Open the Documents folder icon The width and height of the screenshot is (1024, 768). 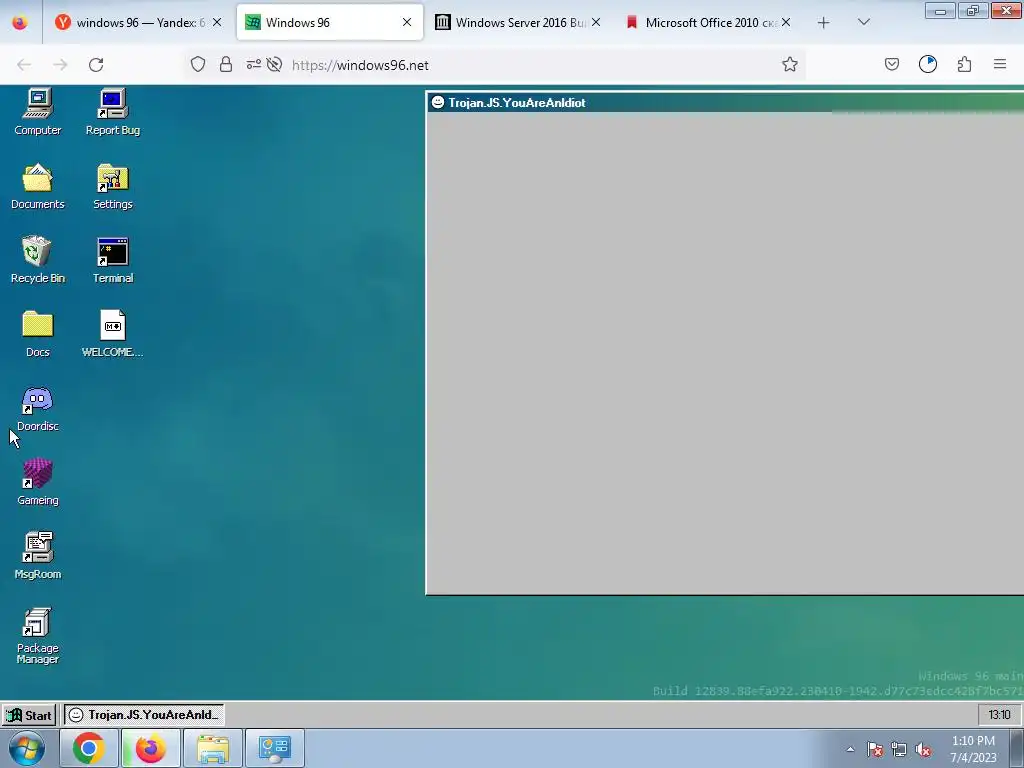point(38,186)
